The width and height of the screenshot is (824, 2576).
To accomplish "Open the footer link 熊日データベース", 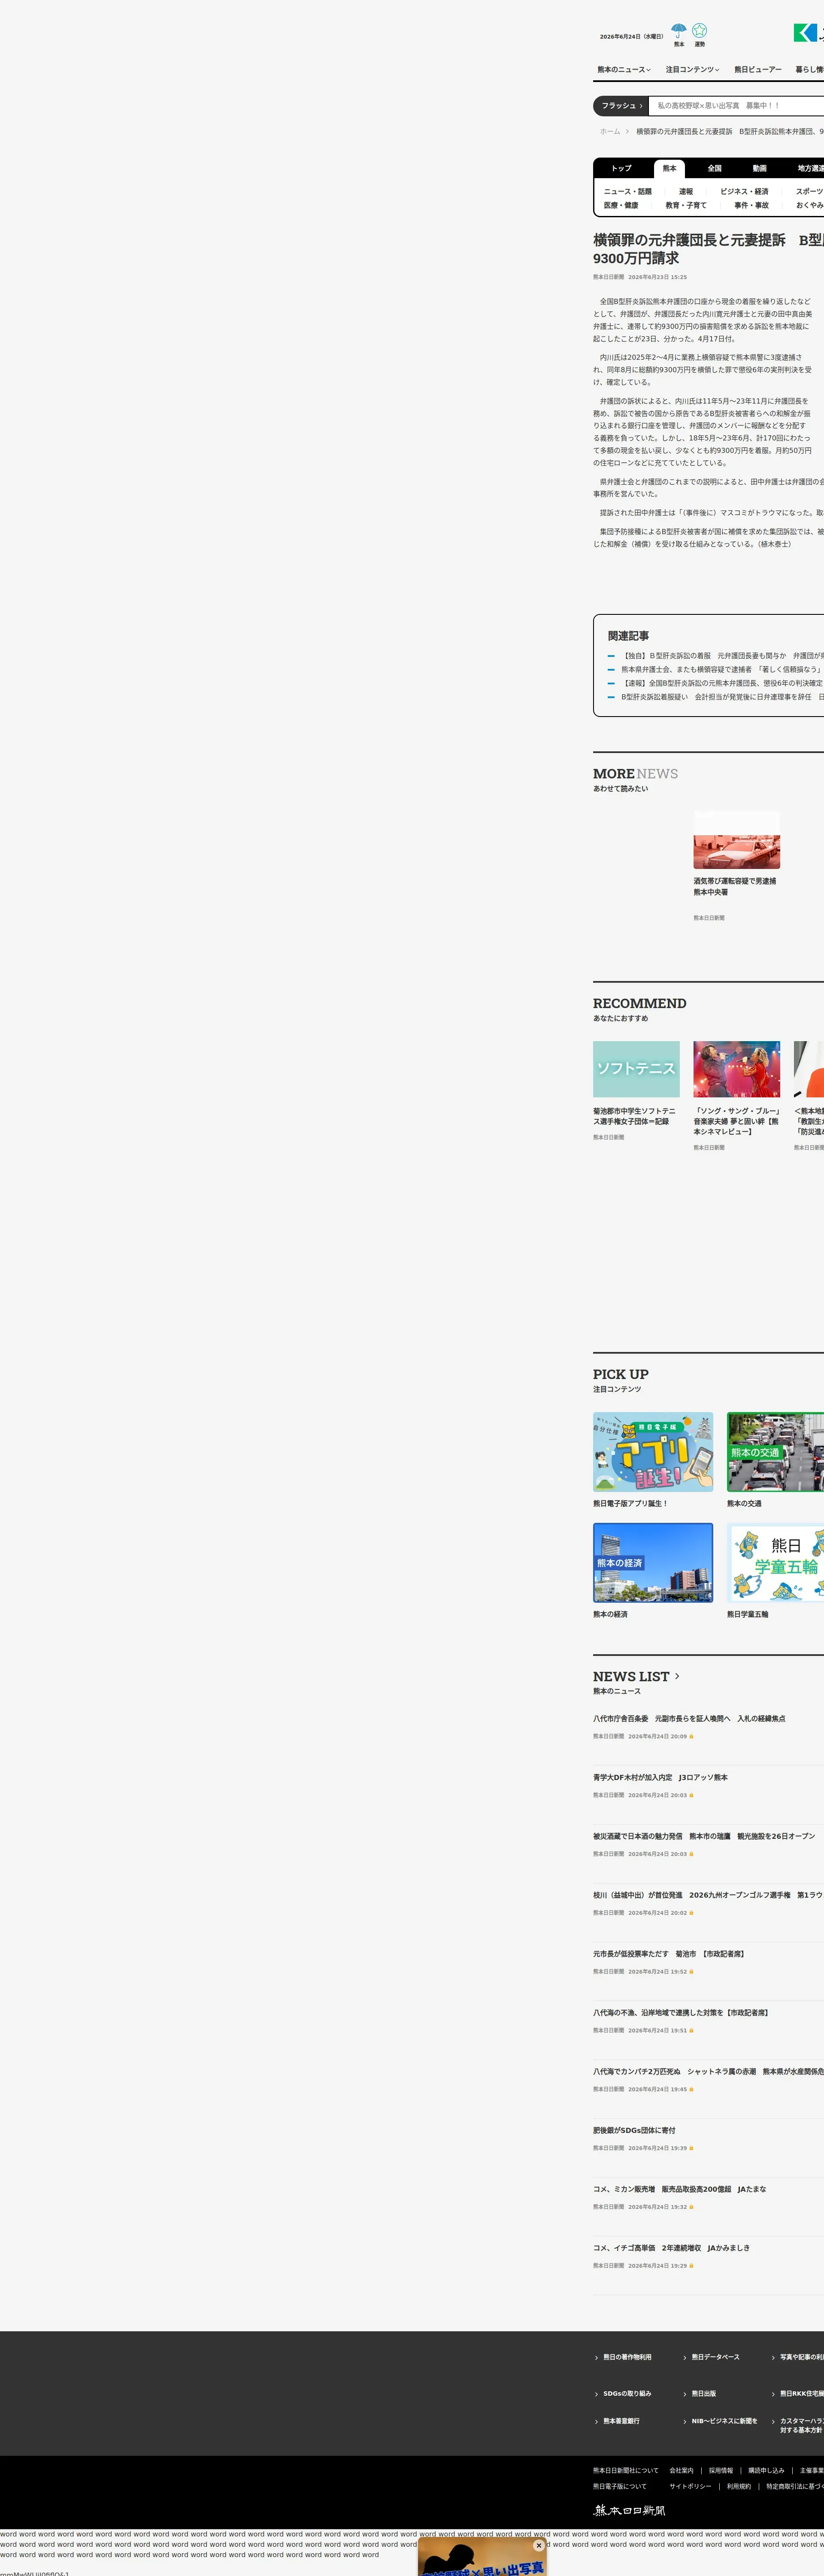I will (716, 2357).
